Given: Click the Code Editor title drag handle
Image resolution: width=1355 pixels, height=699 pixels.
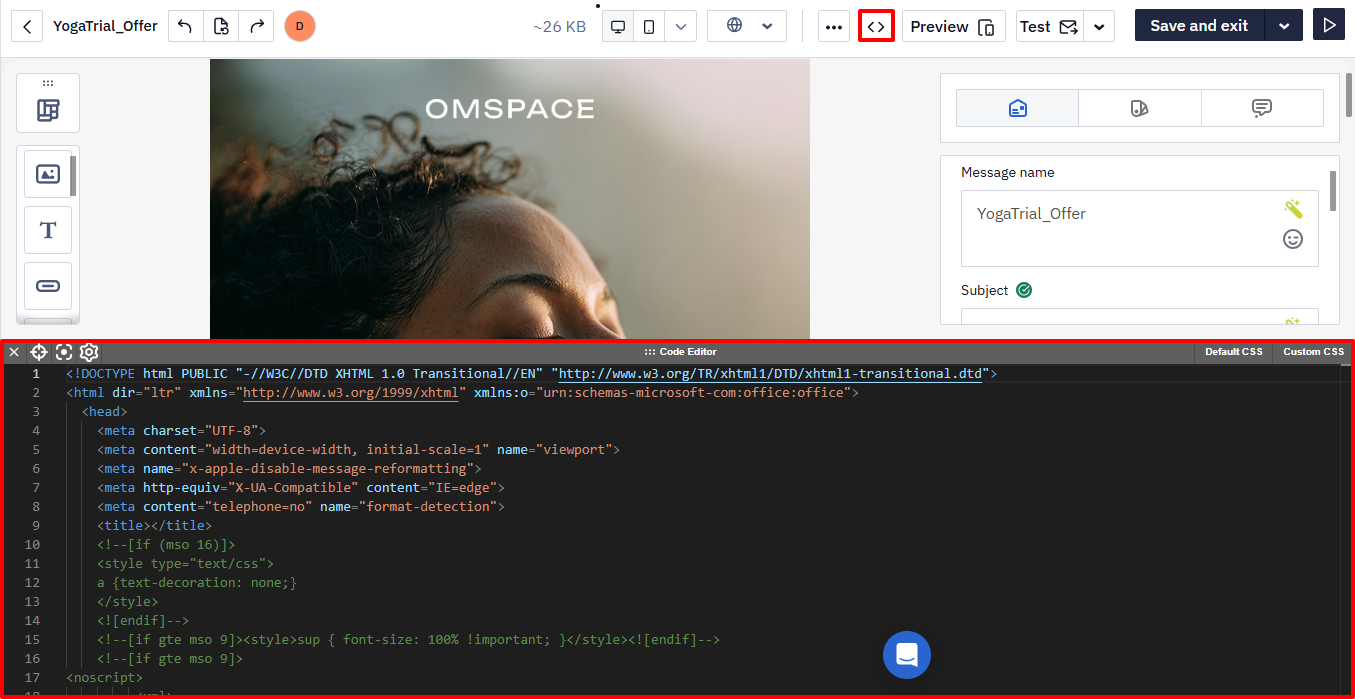Looking at the screenshot, I should [680, 352].
